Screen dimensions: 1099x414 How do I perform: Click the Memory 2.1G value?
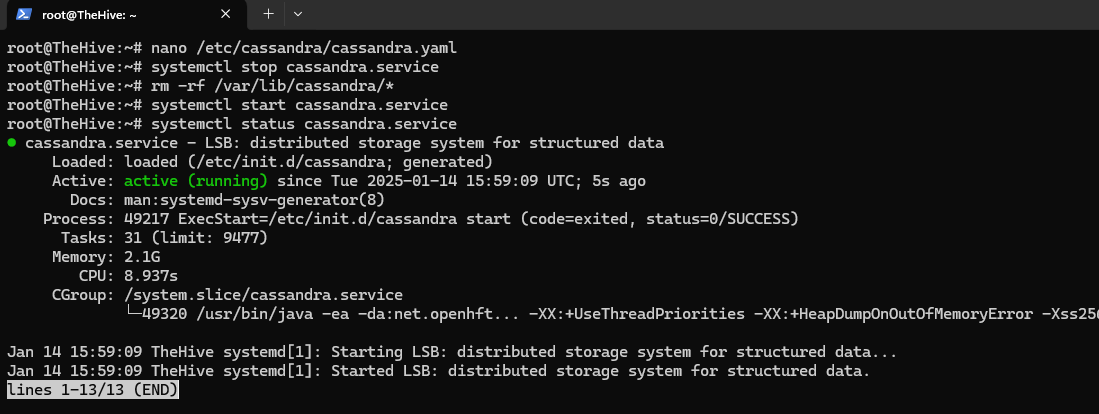coord(142,257)
